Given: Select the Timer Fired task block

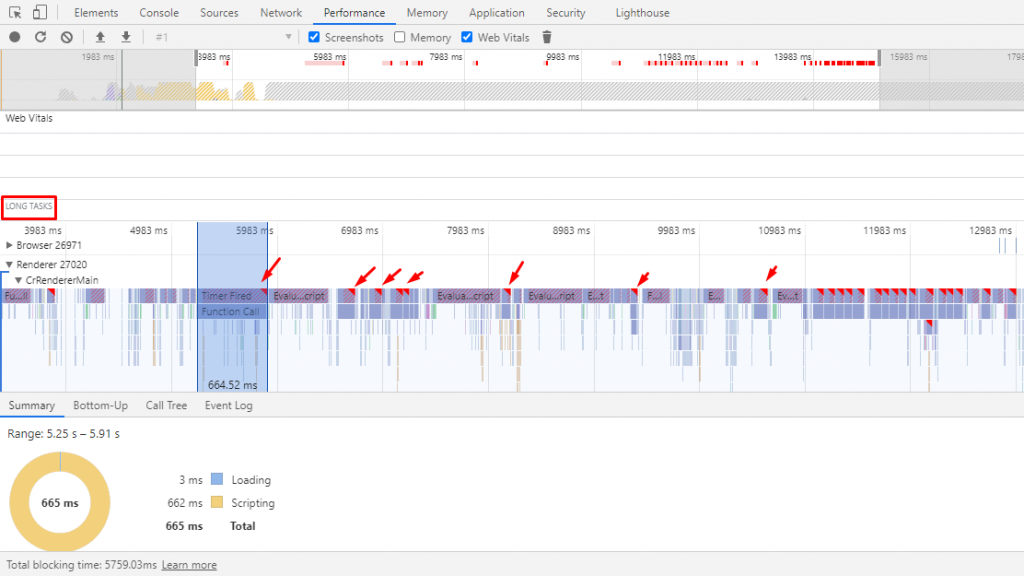Looking at the screenshot, I should click(x=232, y=296).
